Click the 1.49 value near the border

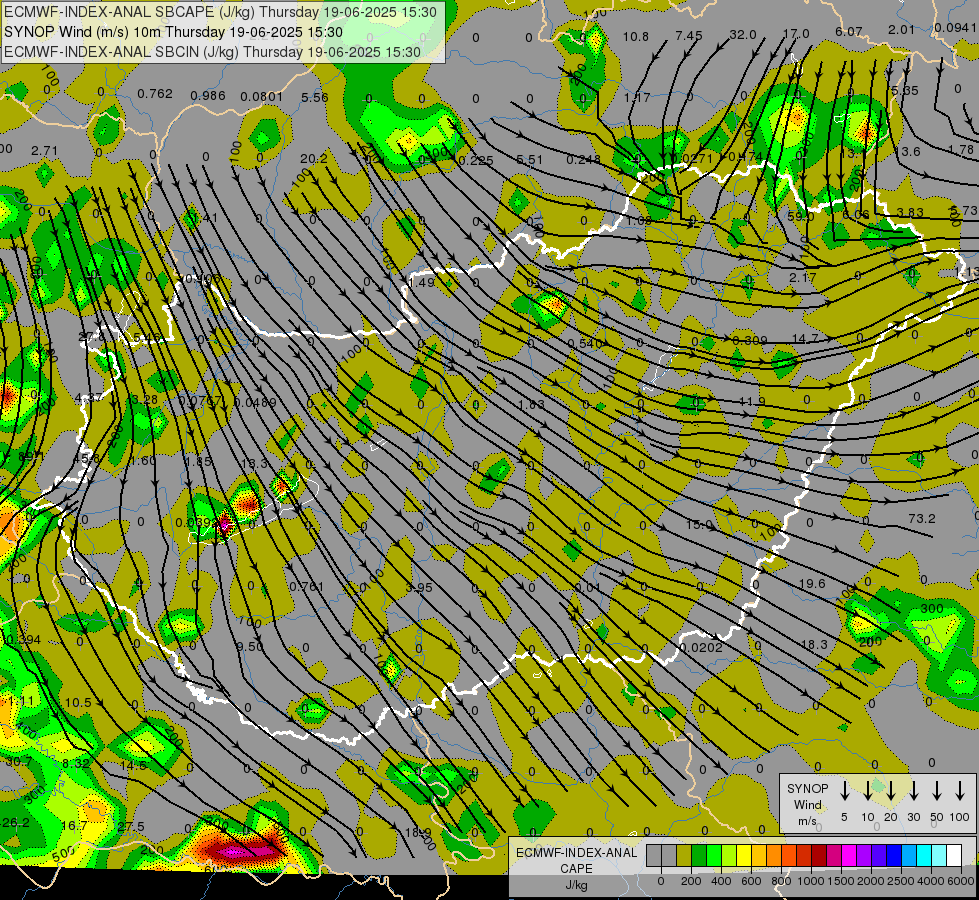[x=421, y=282]
